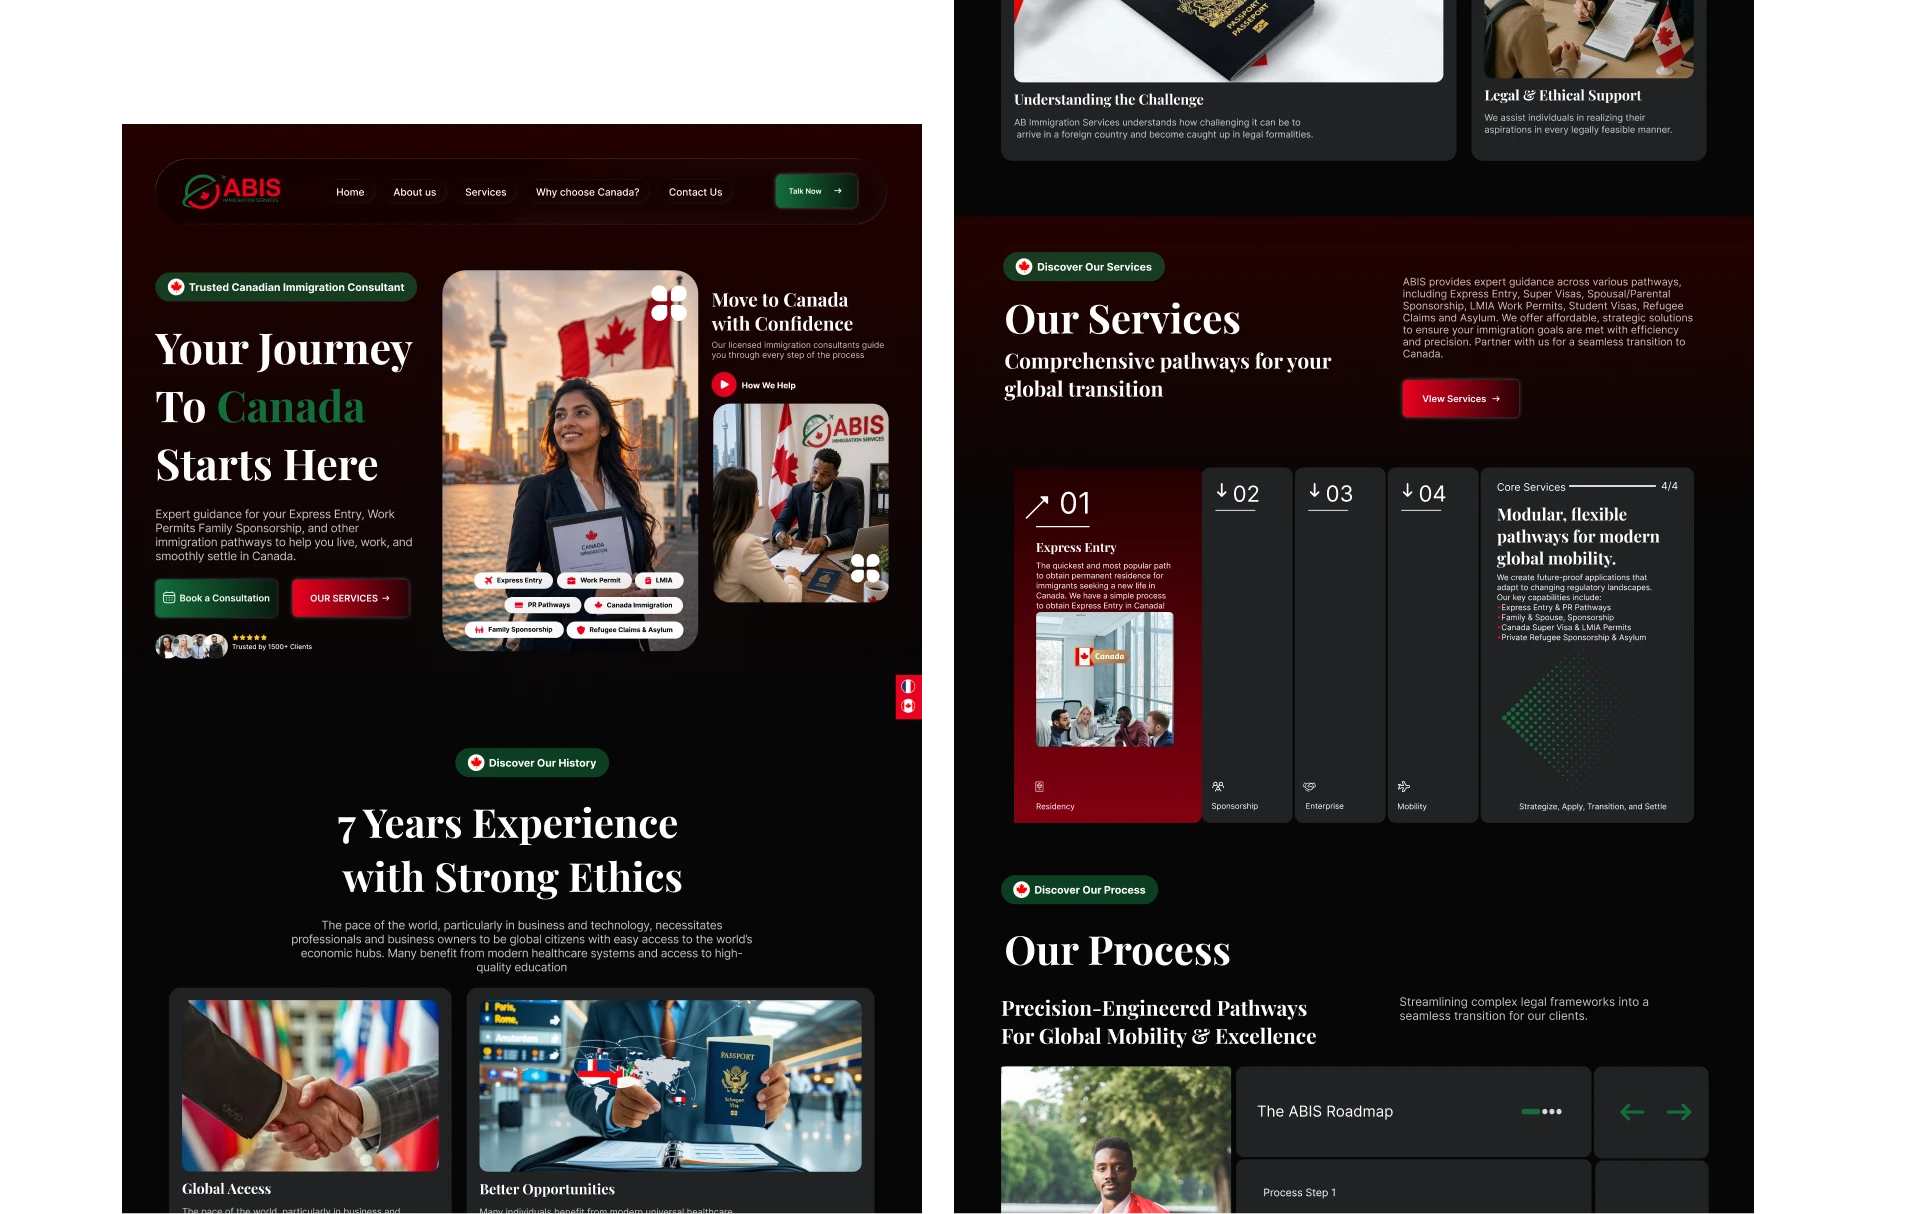1908x1214 pixels.
Task: Open the About us nav link
Action: click(414, 192)
